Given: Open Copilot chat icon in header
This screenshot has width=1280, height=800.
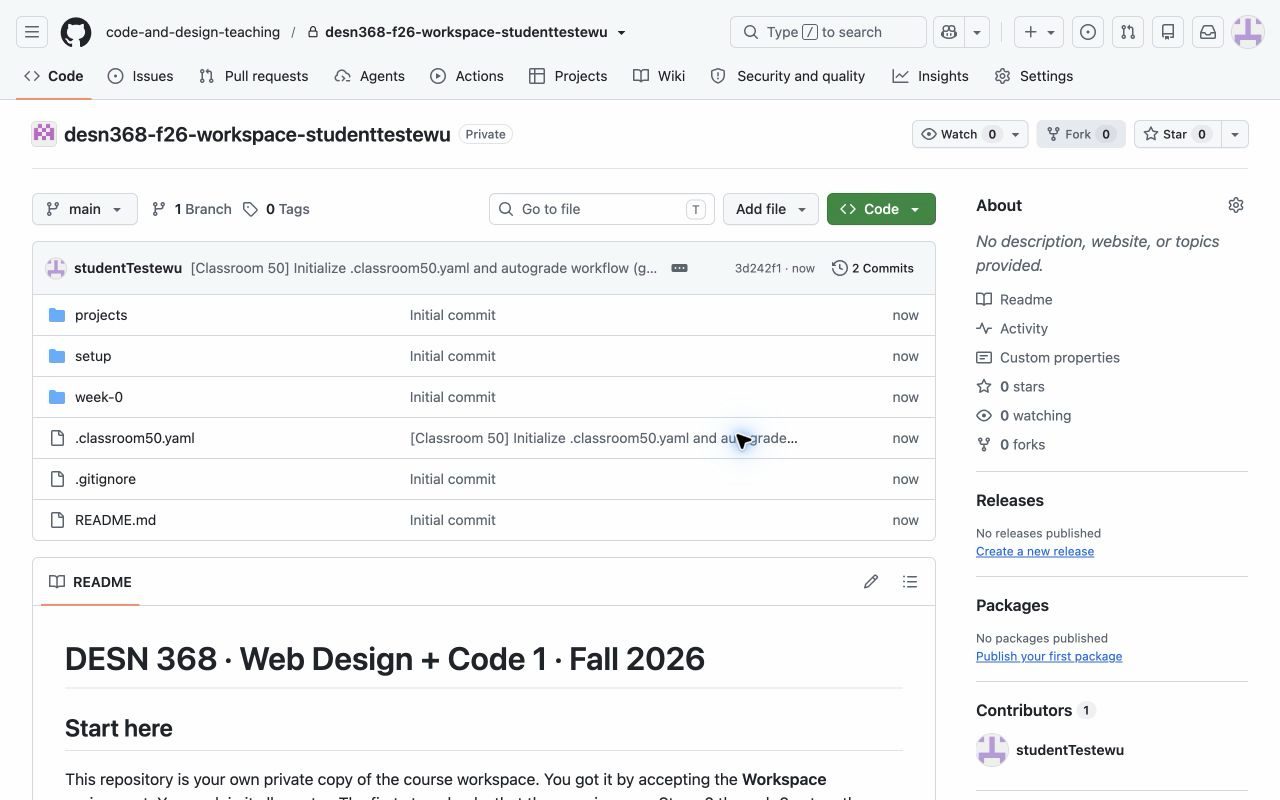Looking at the screenshot, I should (948, 32).
